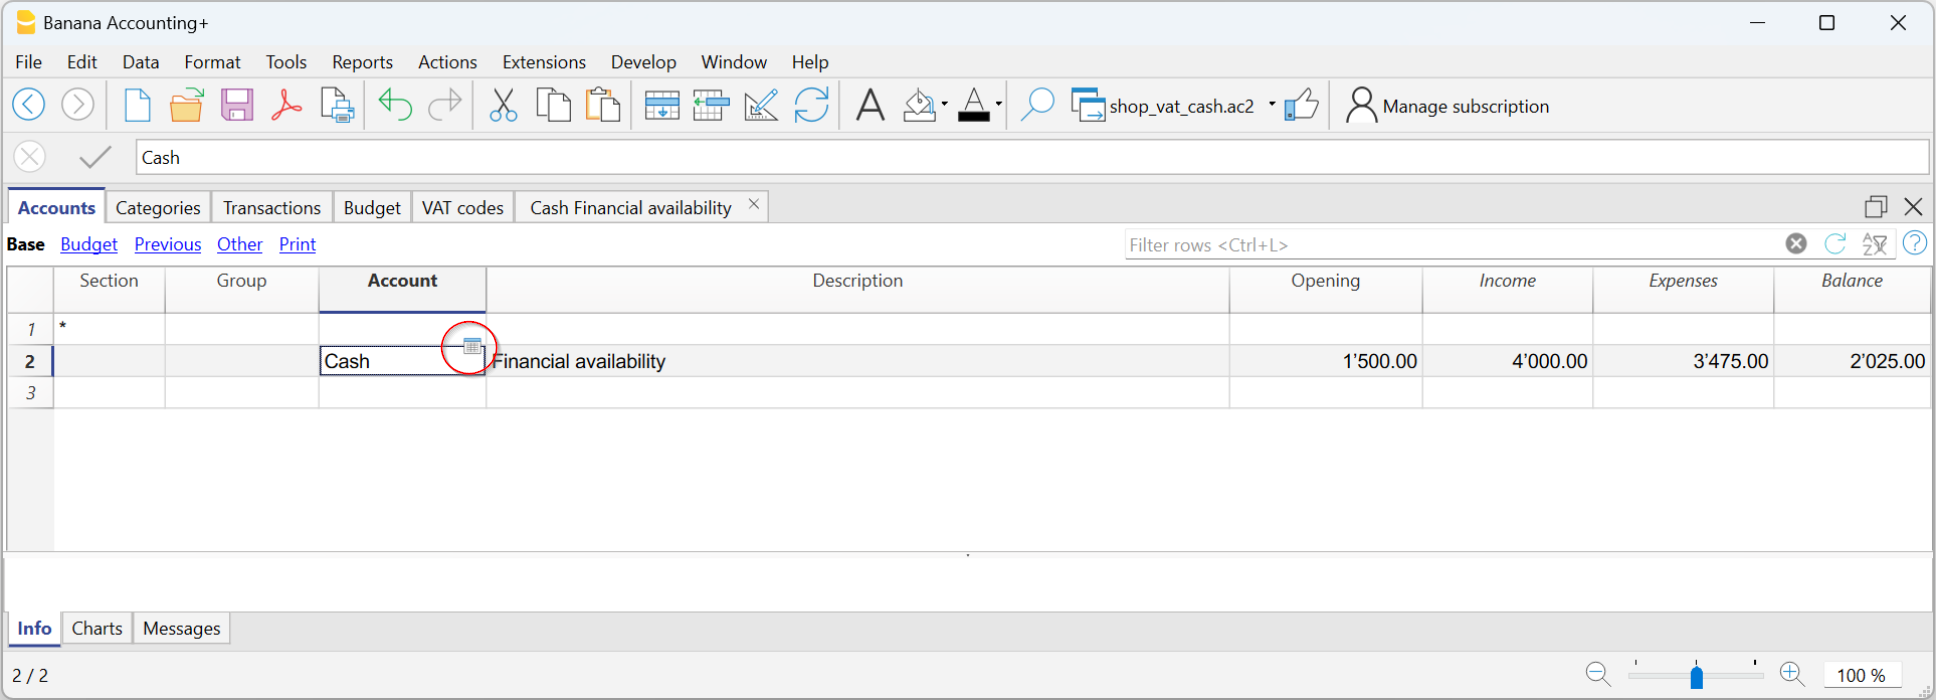Open the text color dropdown arrow
The image size is (1936, 700).
pyautogui.click(x=998, y=104)
